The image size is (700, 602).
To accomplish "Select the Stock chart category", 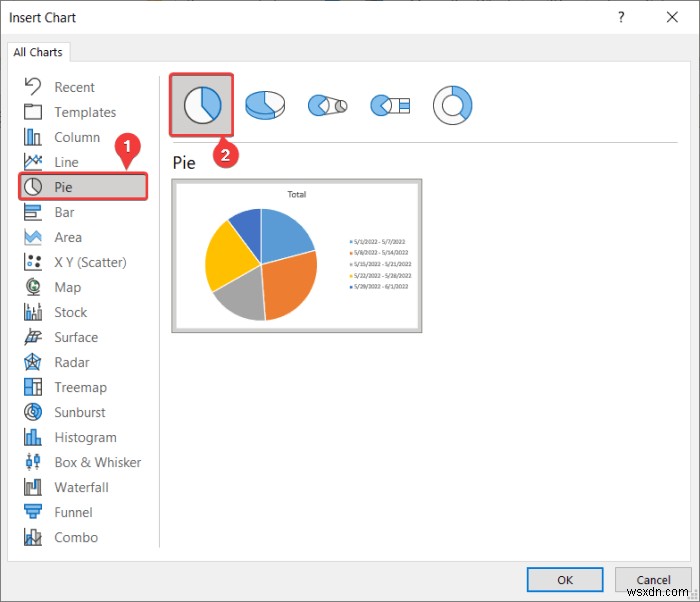I will point(71,312).
